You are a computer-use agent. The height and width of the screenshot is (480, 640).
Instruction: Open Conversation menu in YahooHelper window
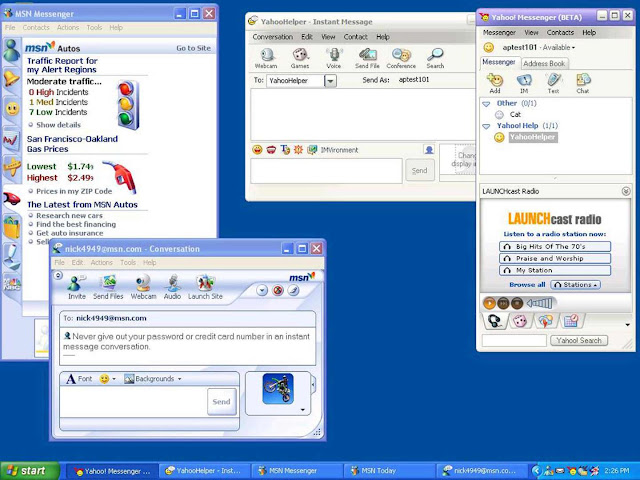273,37
